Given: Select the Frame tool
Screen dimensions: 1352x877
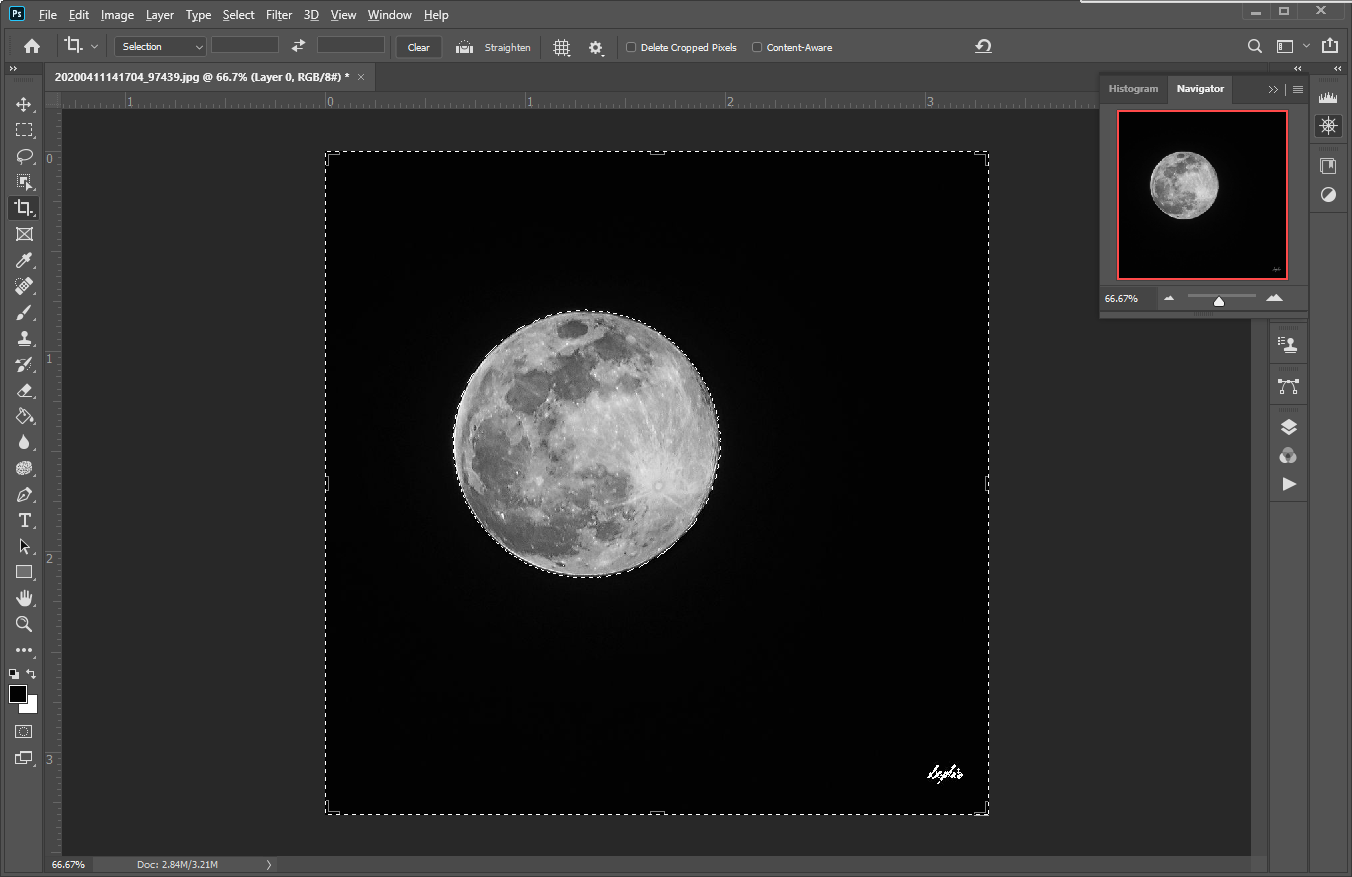Looking at the screenshot, I should click(24, 234).
